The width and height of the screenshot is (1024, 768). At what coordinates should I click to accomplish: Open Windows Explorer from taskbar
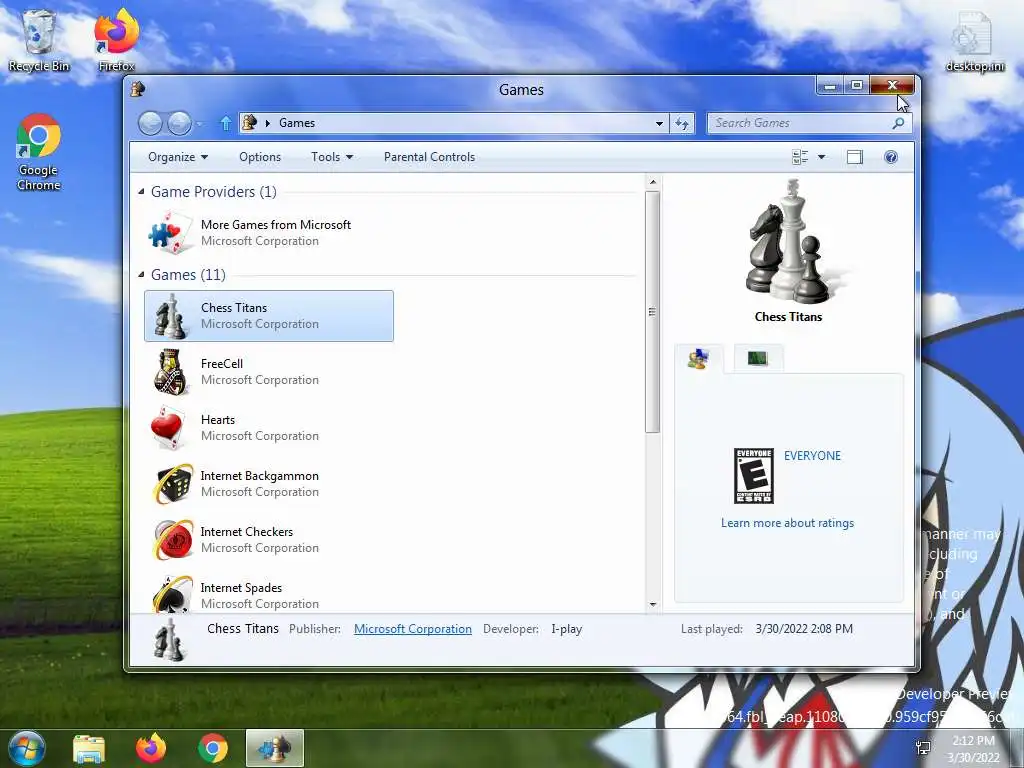89,748
